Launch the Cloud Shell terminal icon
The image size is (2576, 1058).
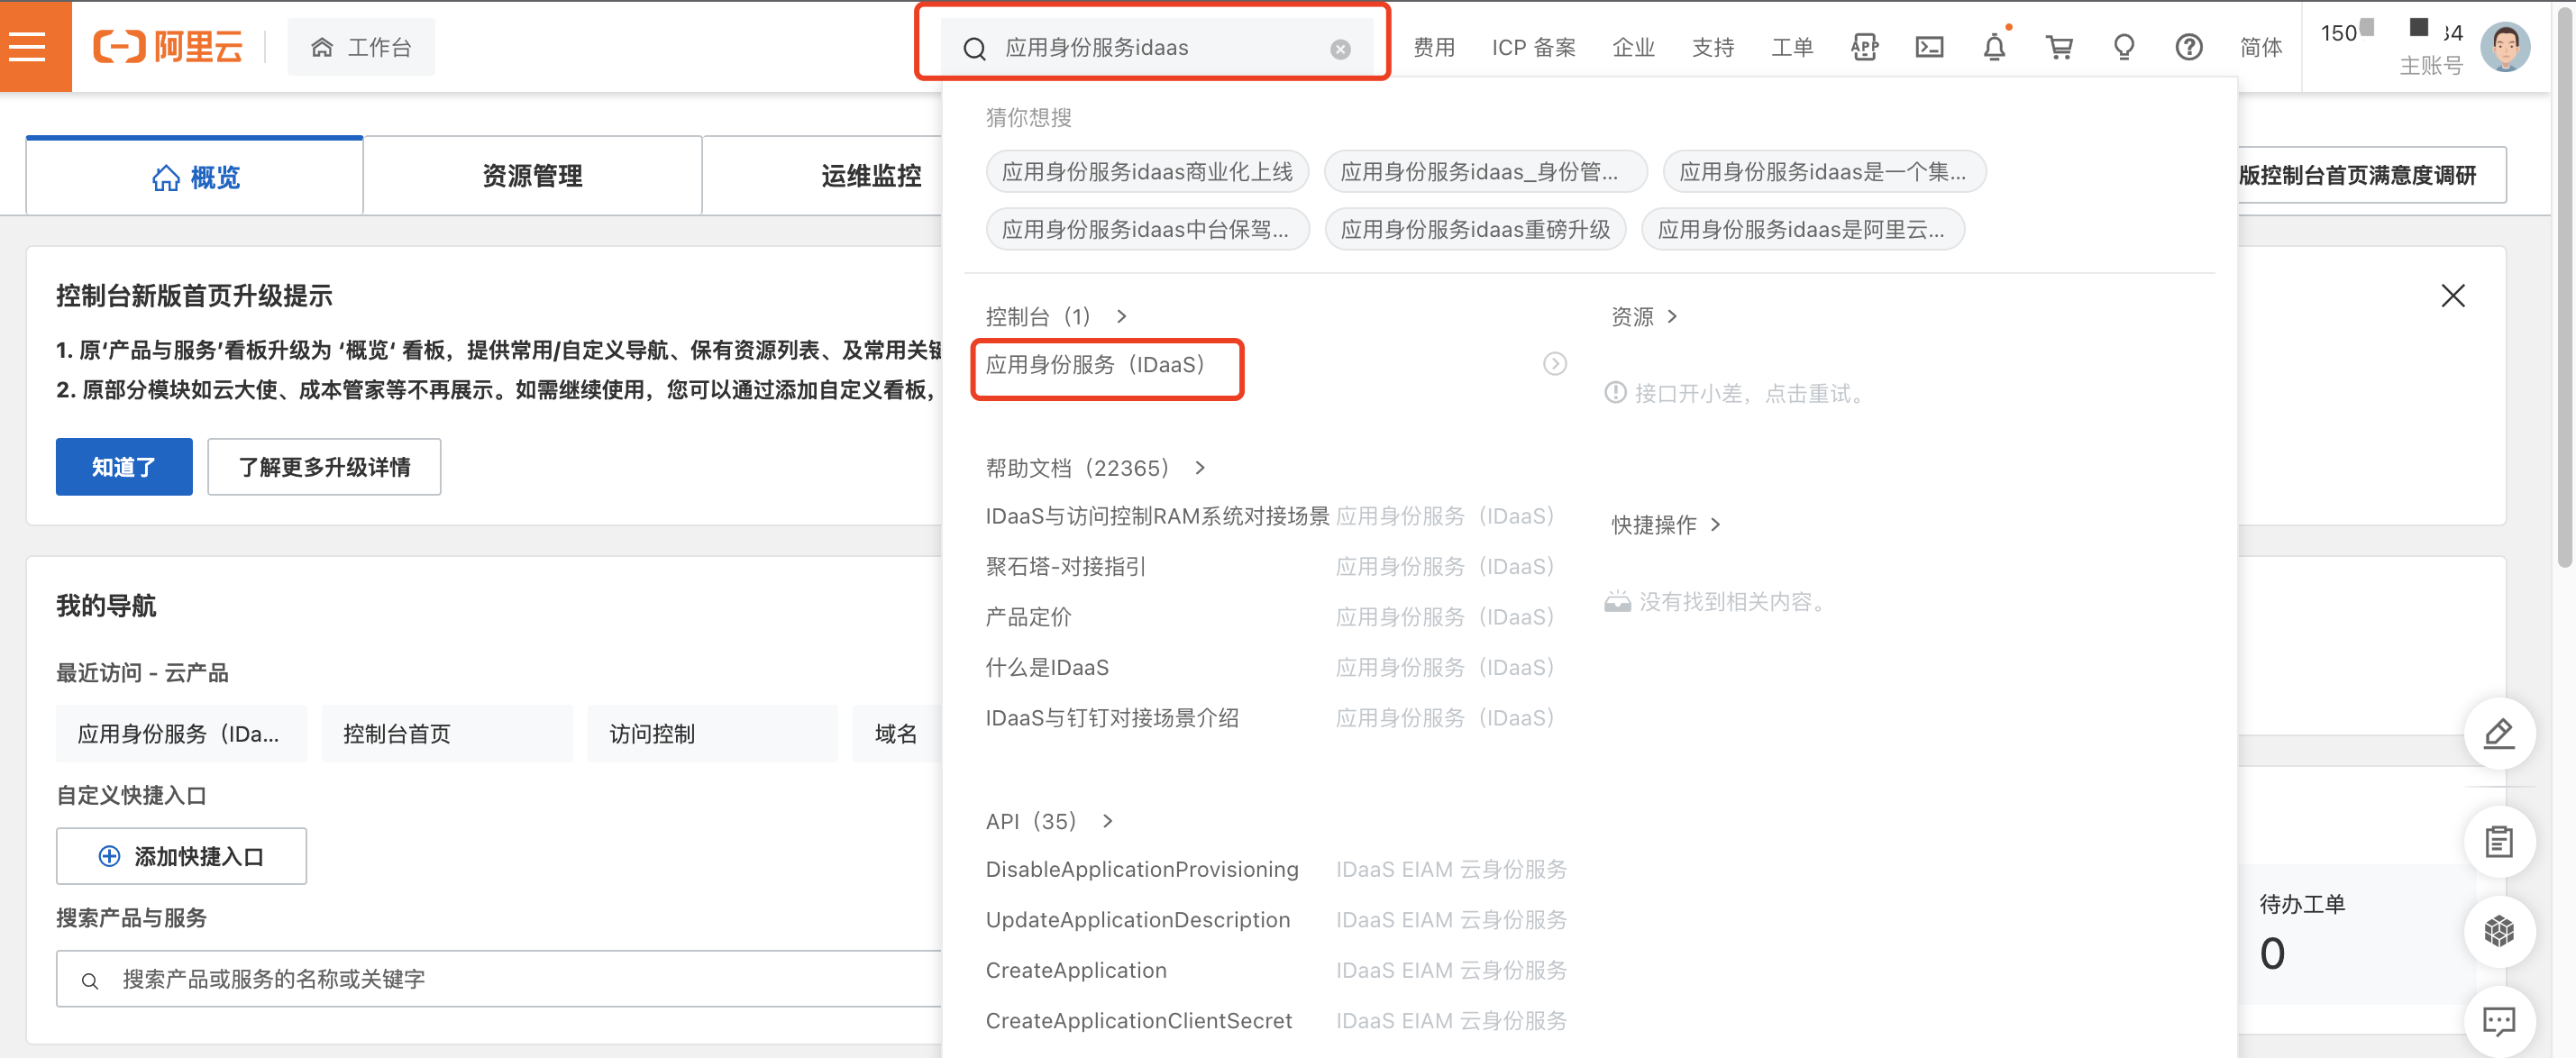click(x=1929, y=47)
